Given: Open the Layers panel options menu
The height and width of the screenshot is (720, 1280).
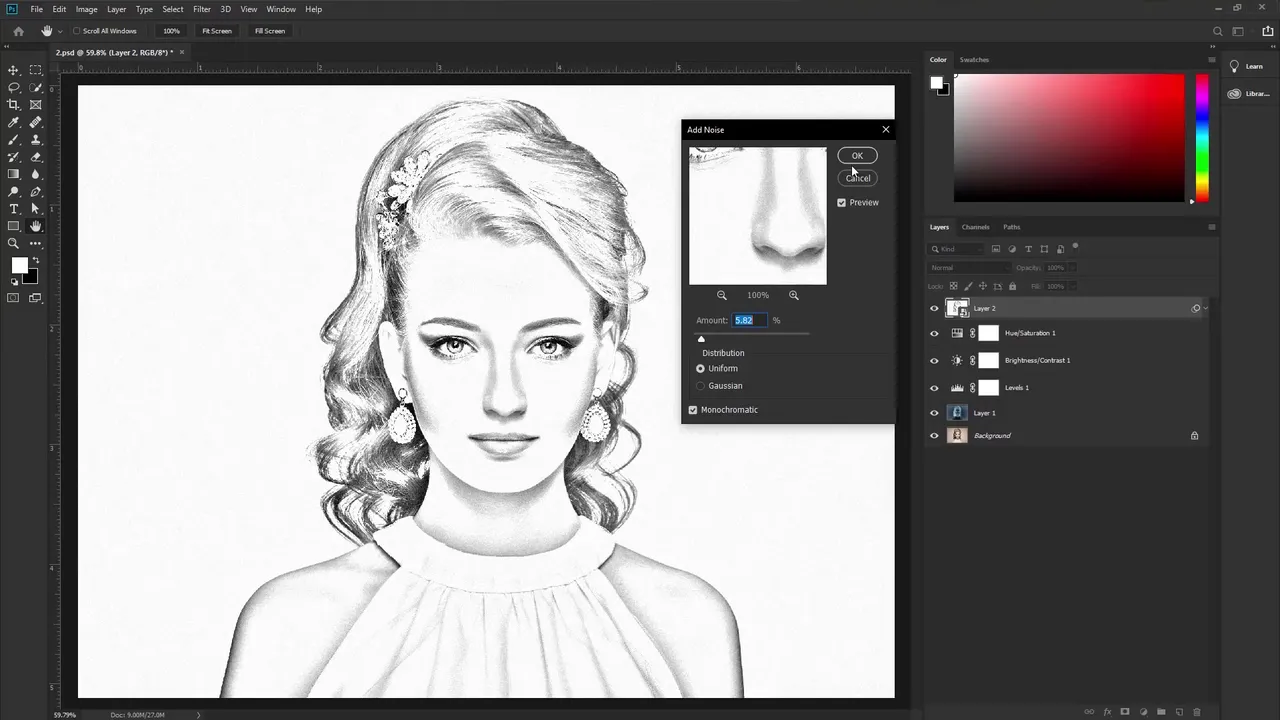Looking at the screenshot, I should click(1212, 227).
